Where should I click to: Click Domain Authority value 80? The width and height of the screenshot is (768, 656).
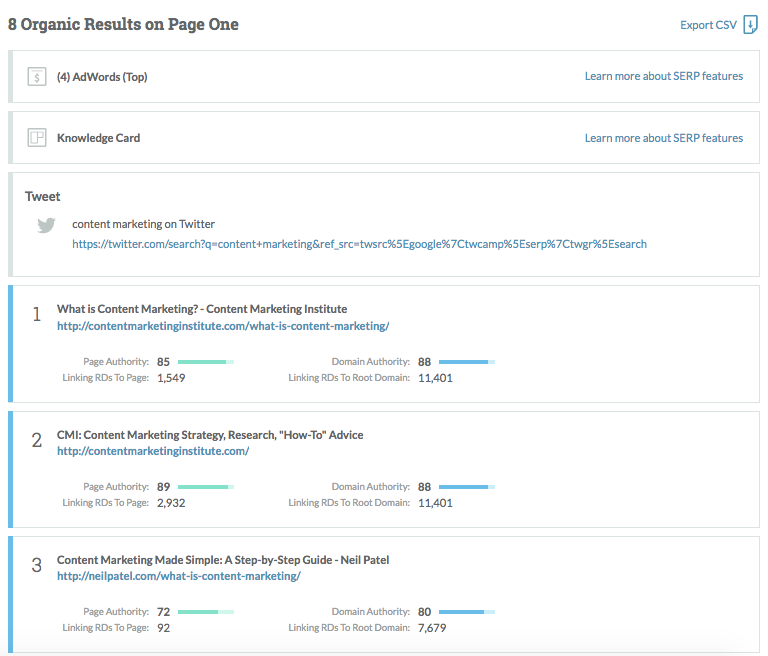(x=424, y=611)
